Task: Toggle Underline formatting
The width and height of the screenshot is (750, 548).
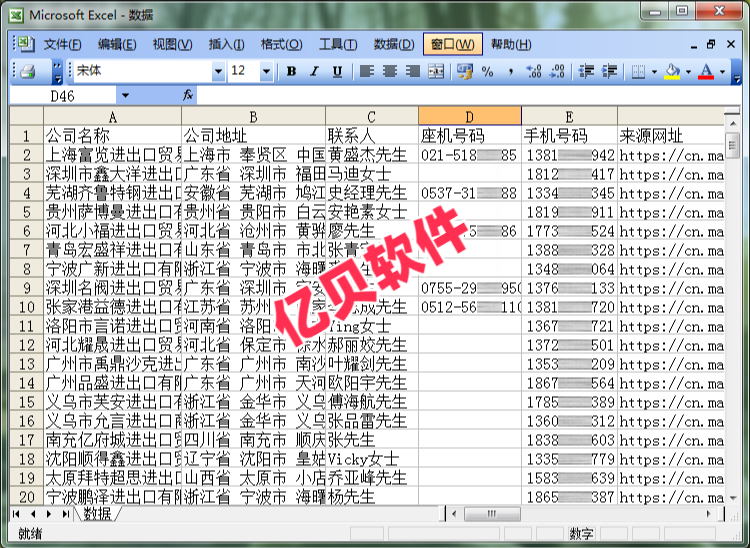Action: click(x=337, y=72)
